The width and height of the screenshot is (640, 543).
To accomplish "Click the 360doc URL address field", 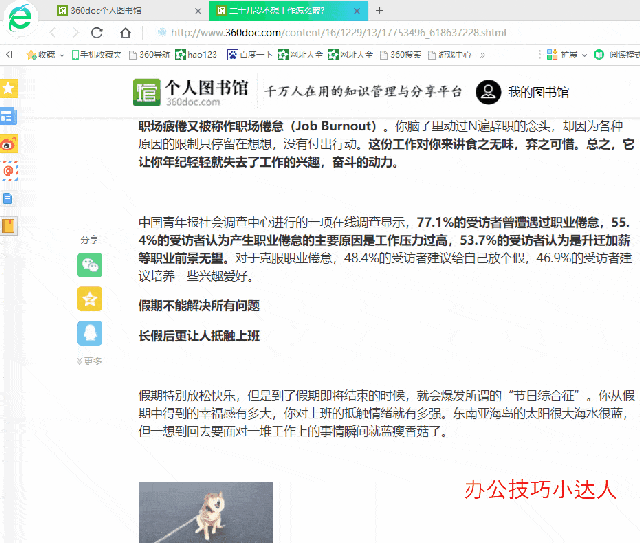I will pos(339,33).
